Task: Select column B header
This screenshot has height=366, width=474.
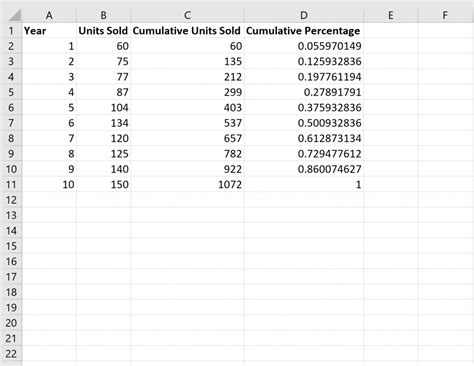Action: (x=103, y=15)
